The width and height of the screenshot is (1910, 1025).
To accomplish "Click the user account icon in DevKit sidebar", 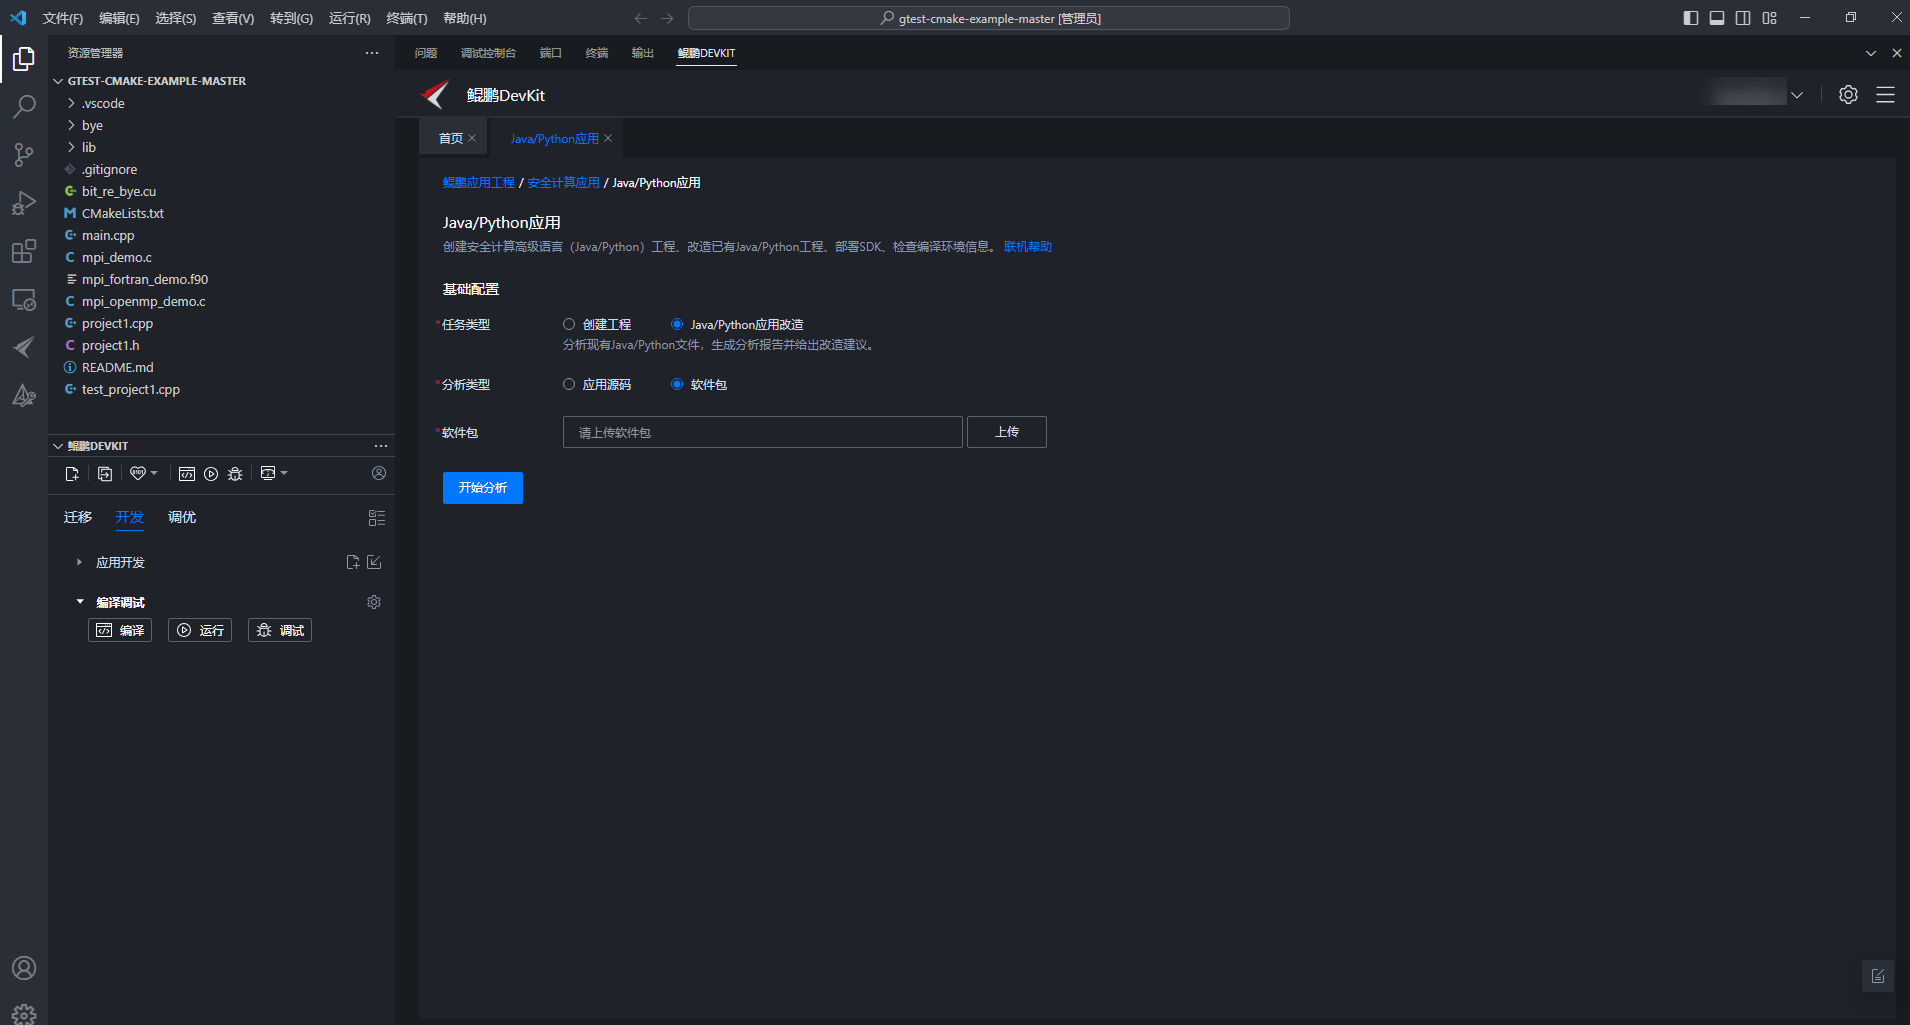I will pyautogui.click(x=379, y=473).
